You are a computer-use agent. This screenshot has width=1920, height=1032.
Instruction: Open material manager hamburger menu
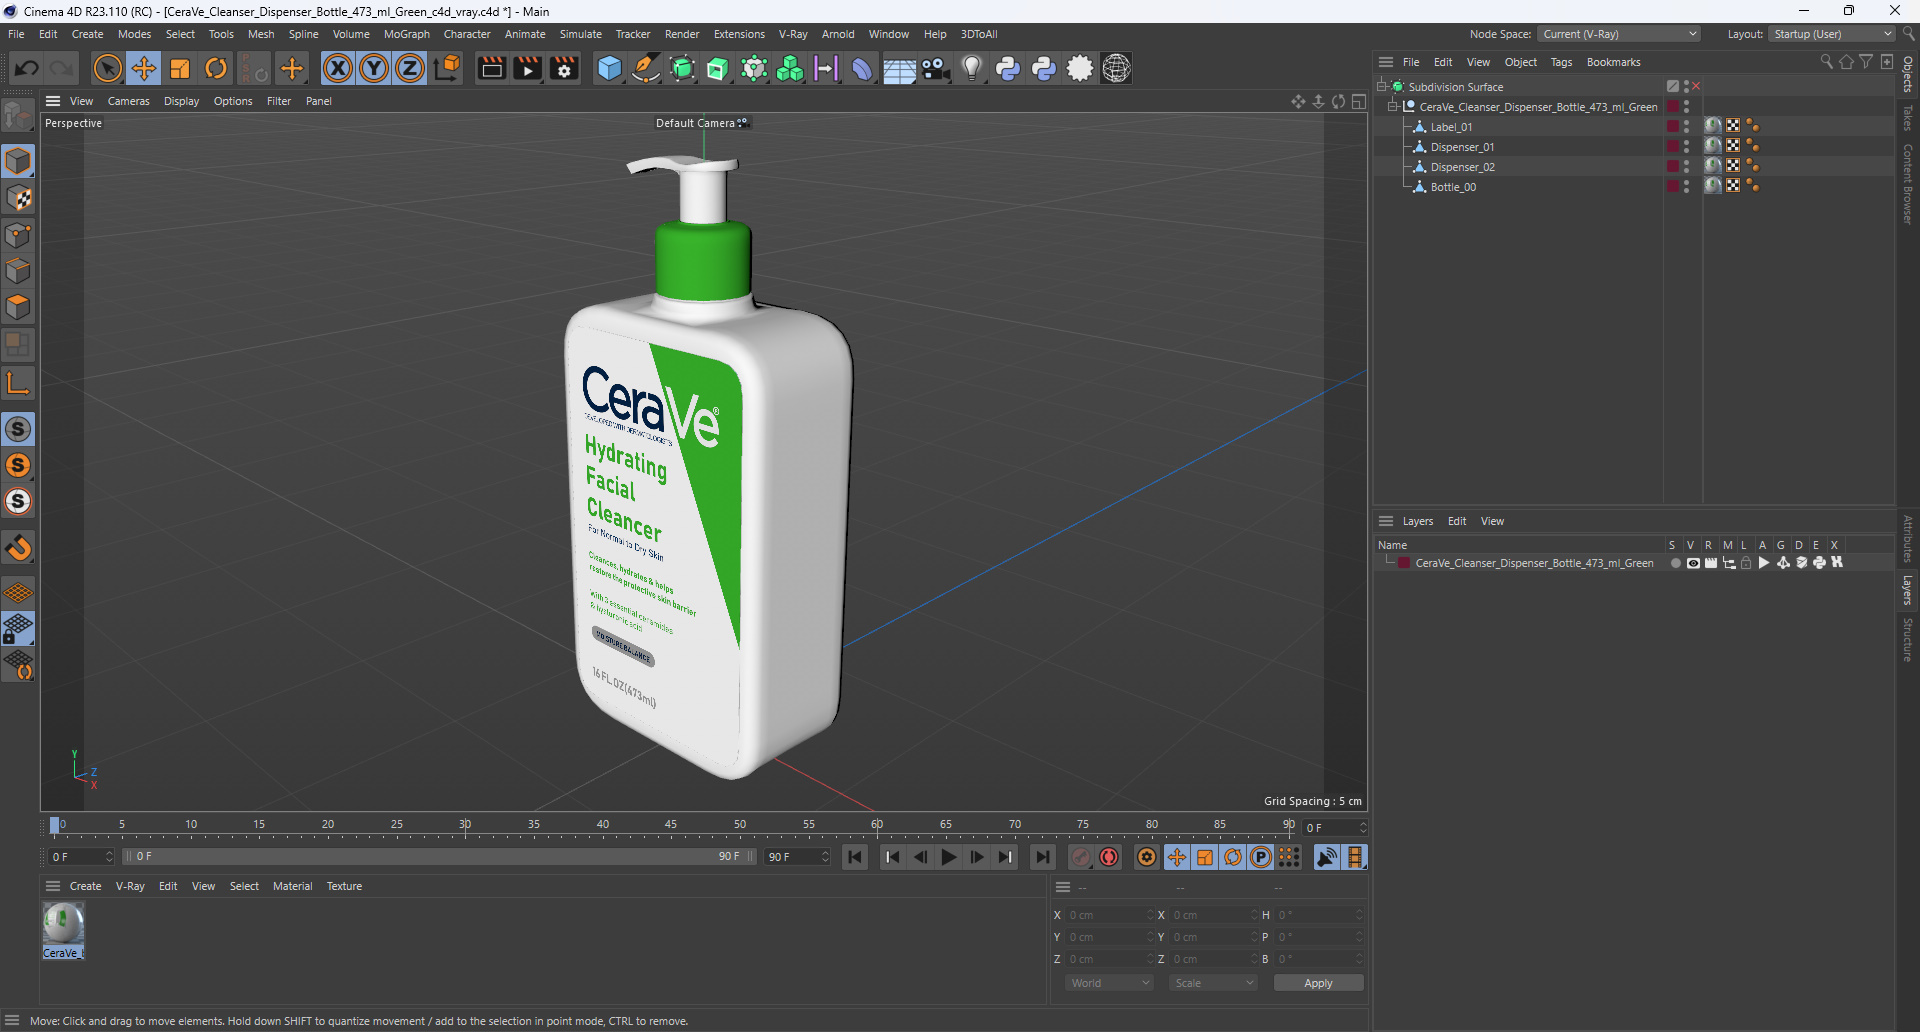pyautogui.click(x=53, y=886)
